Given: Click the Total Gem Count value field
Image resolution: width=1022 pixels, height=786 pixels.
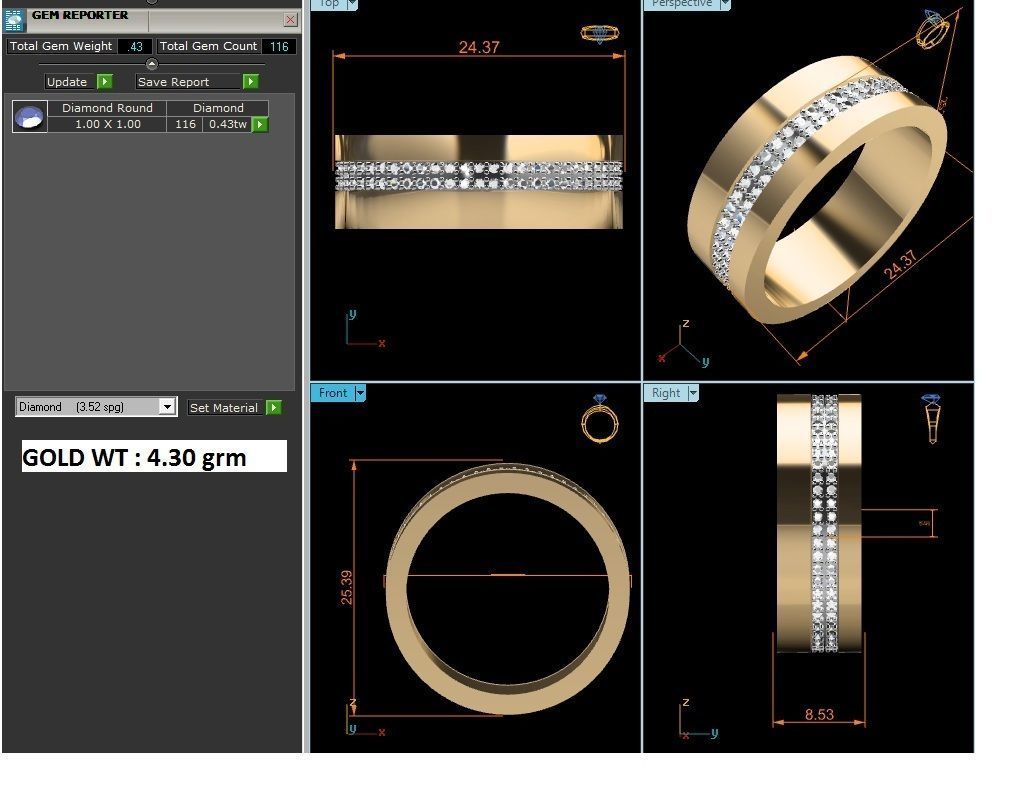Looking at the screenshot, I should (x=279, y=46).
